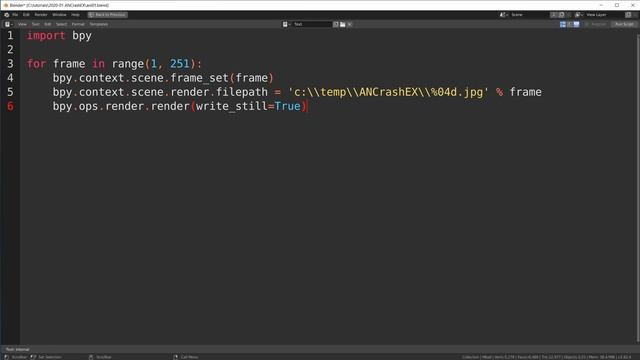Click the 'import' keyword on line 1
This screenshot has height=360, width=640.
click(46, 36)
